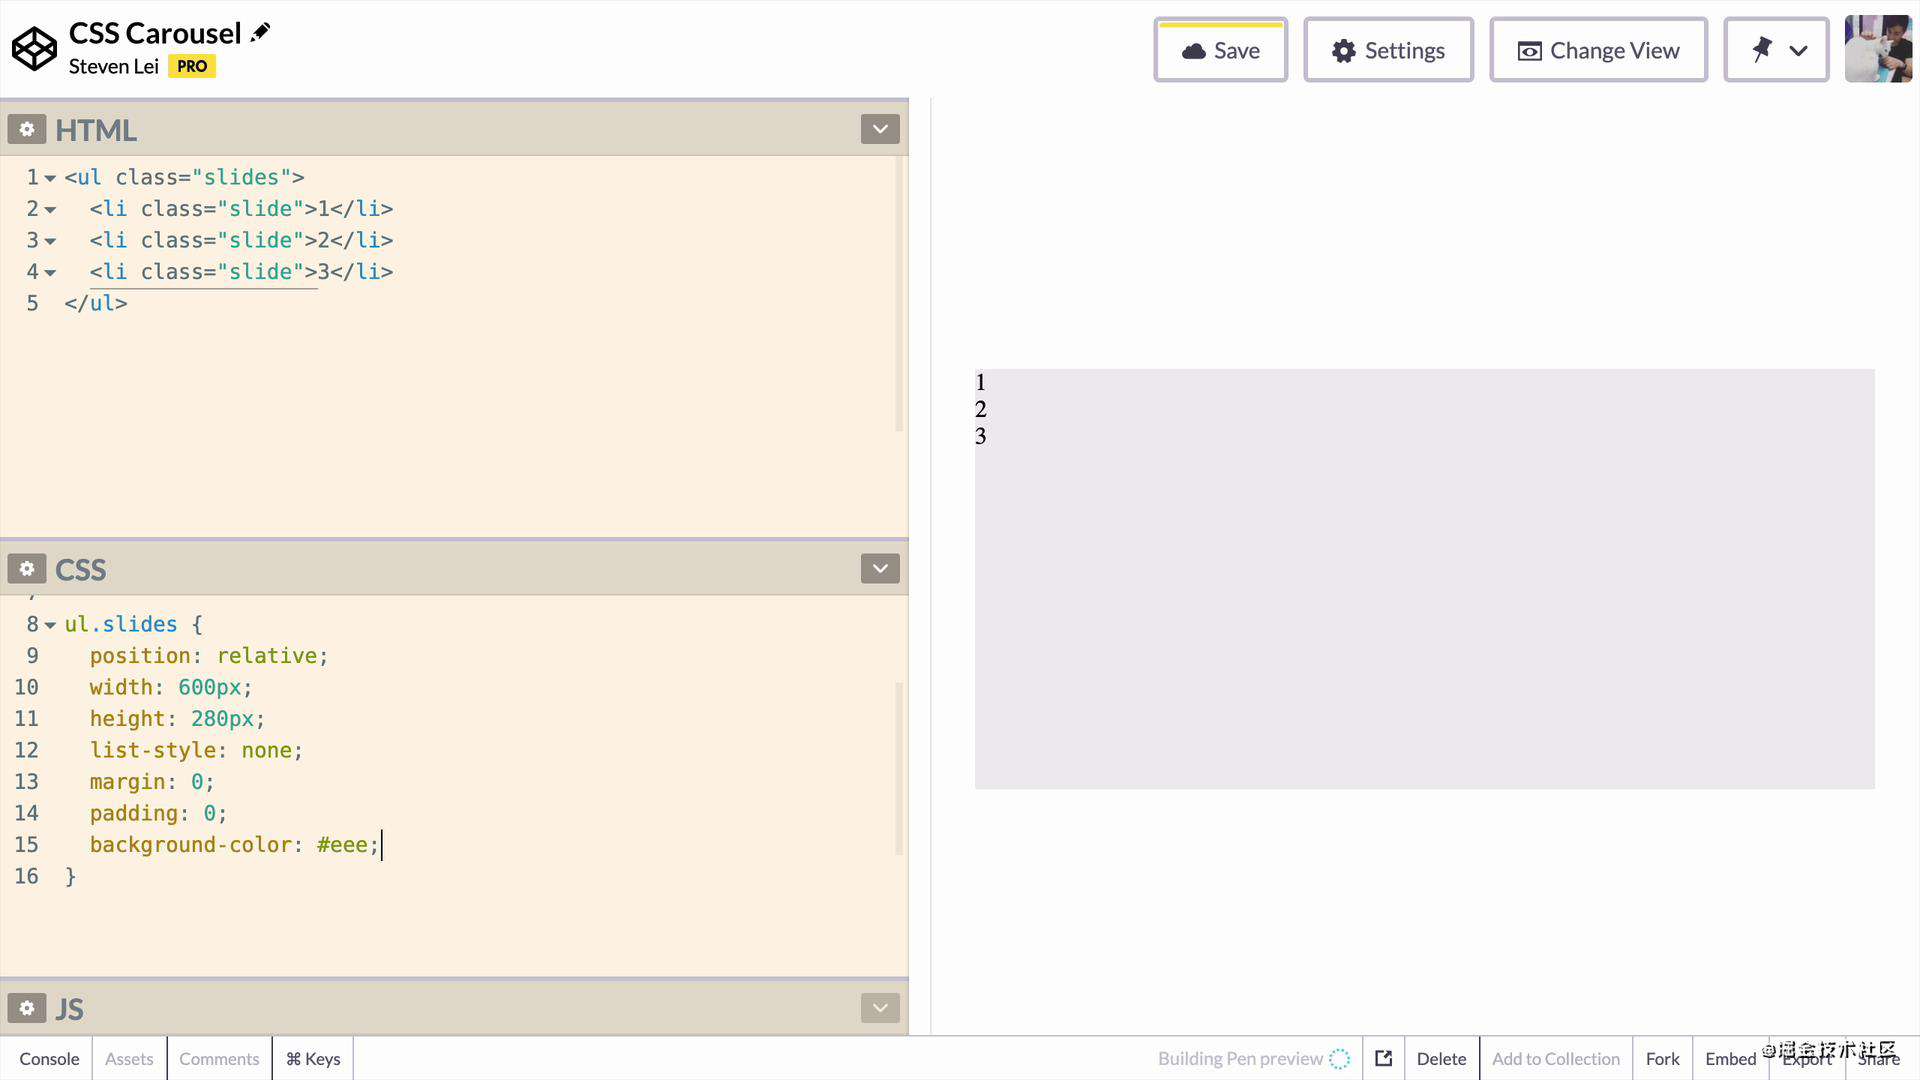
Task: Click the CSS panel heading
Action: (80, 569)
